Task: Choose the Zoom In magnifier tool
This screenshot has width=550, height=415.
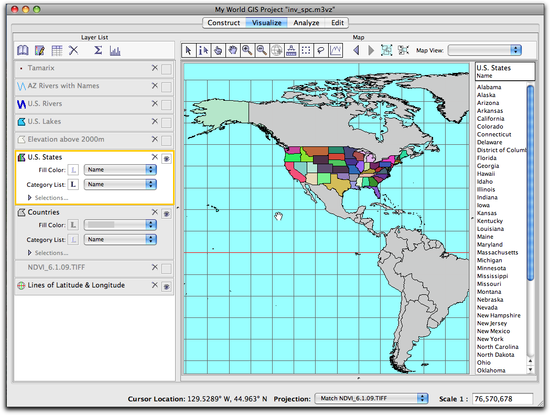Action: click(x=247, y=51)
